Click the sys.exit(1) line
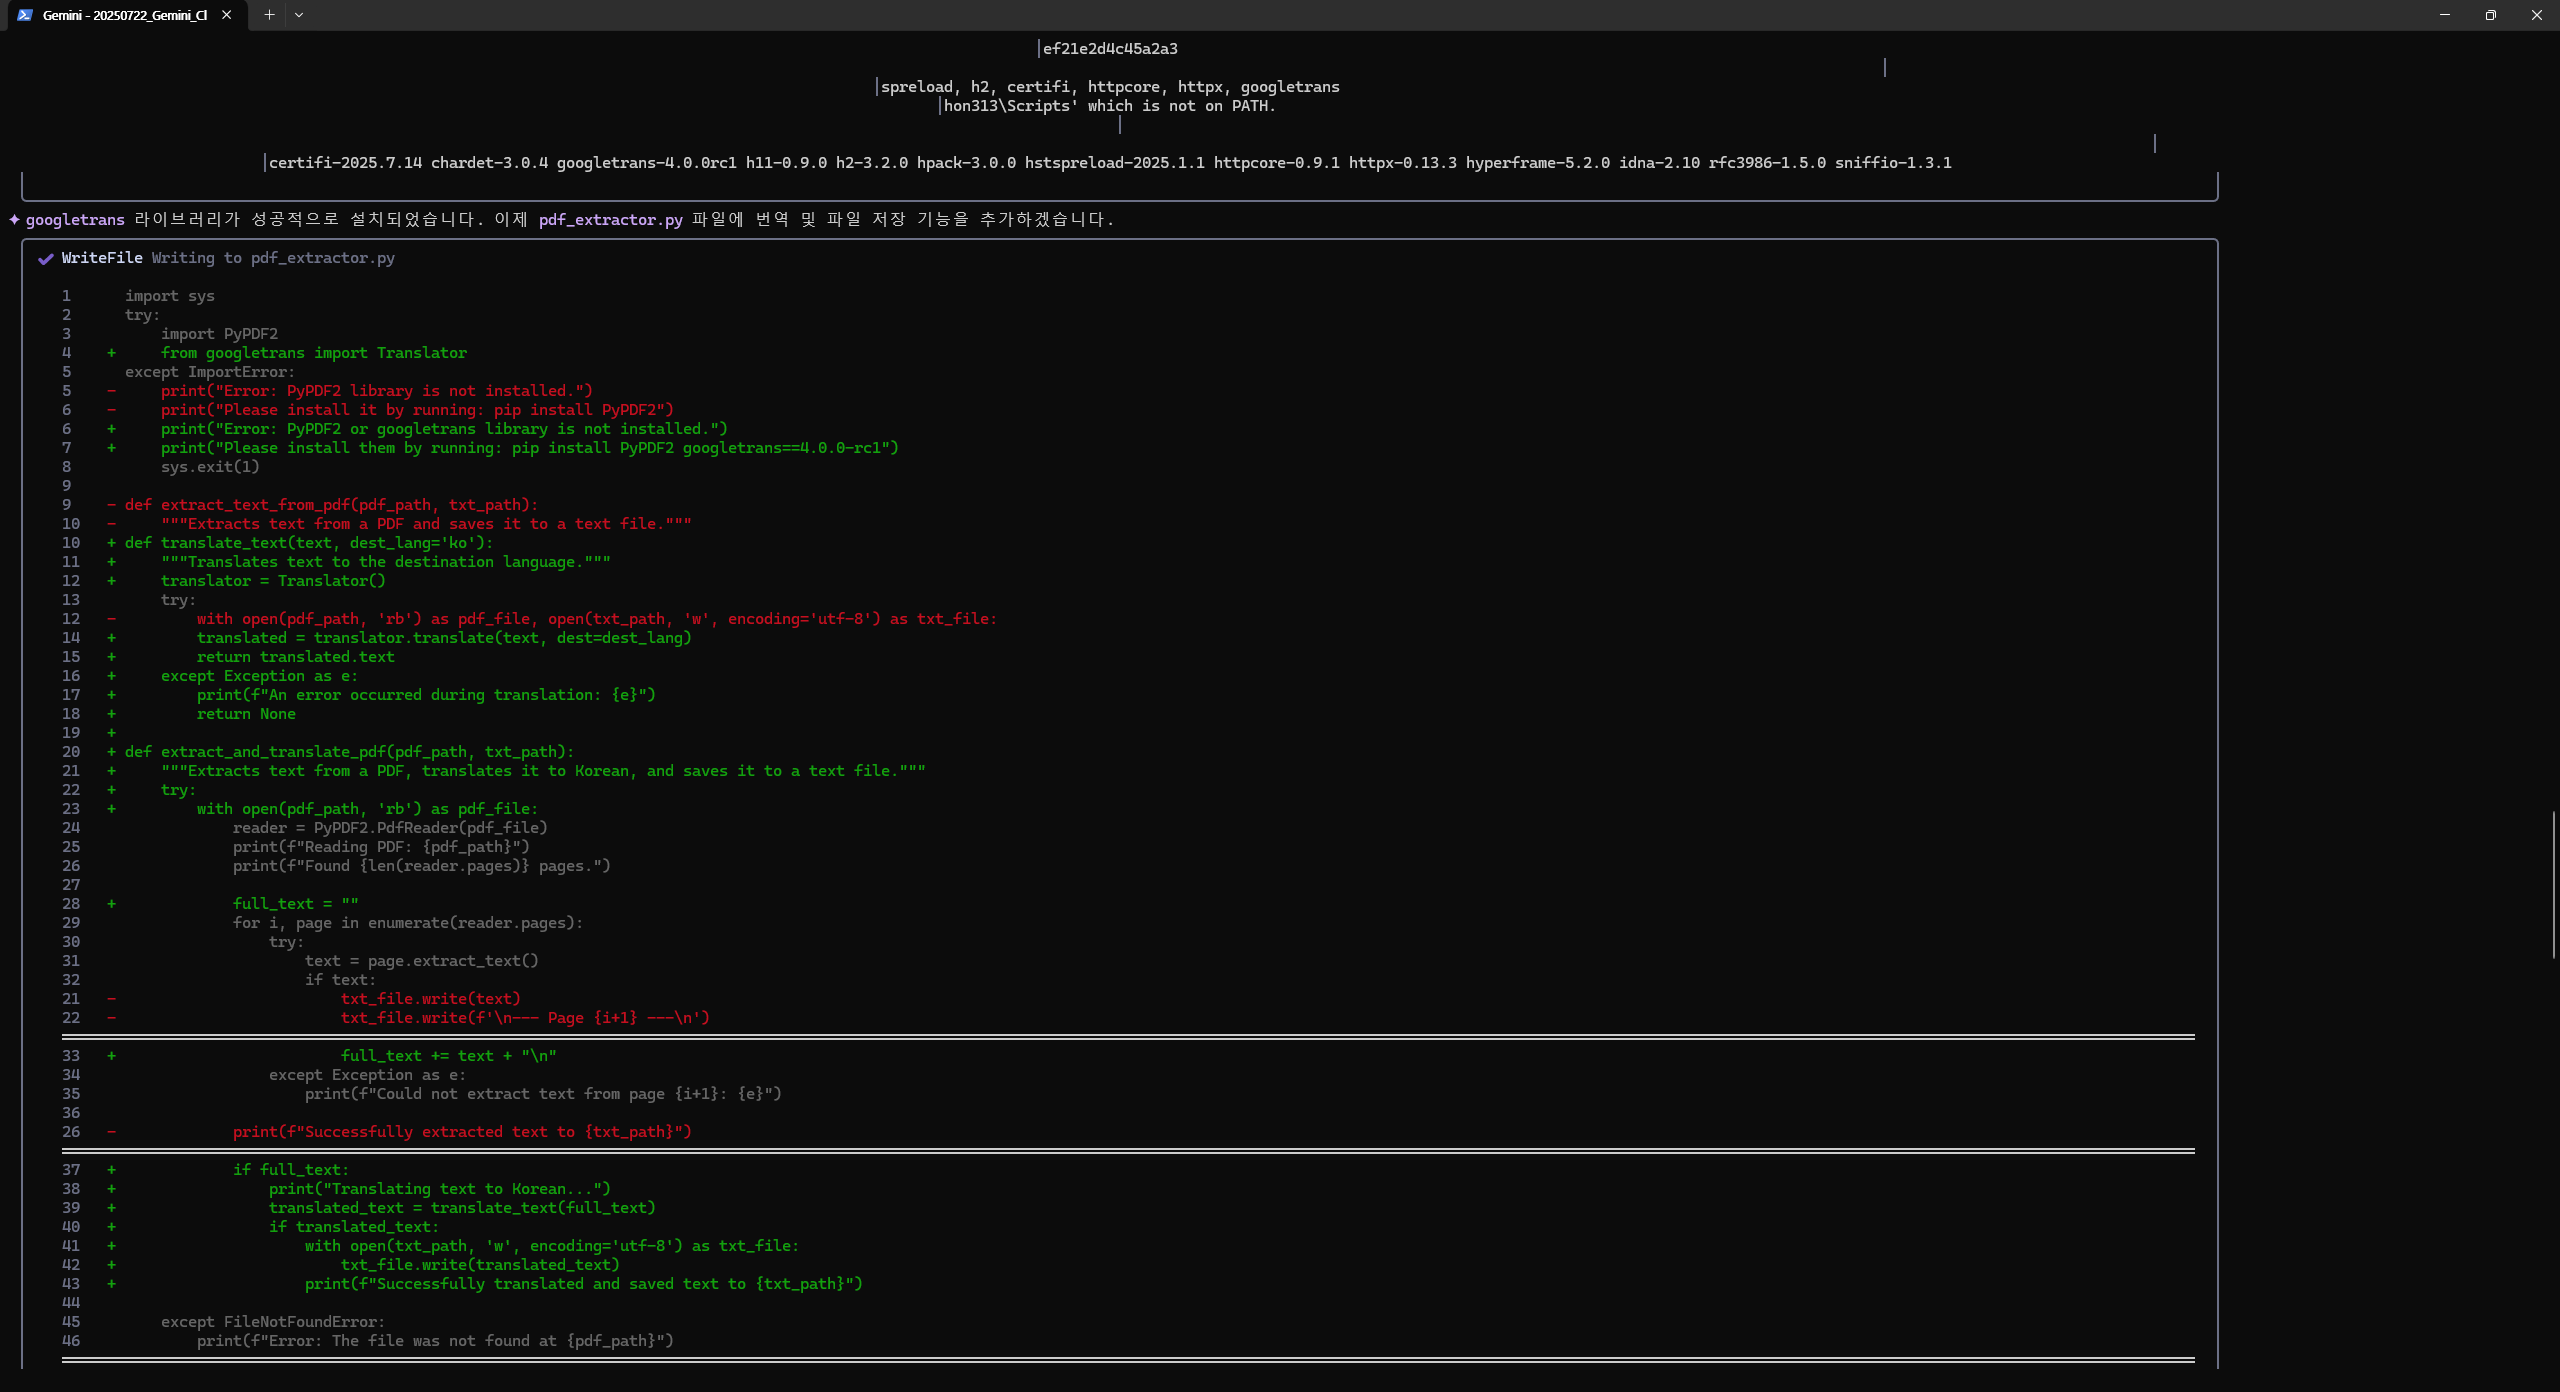 tap(210, 467)
